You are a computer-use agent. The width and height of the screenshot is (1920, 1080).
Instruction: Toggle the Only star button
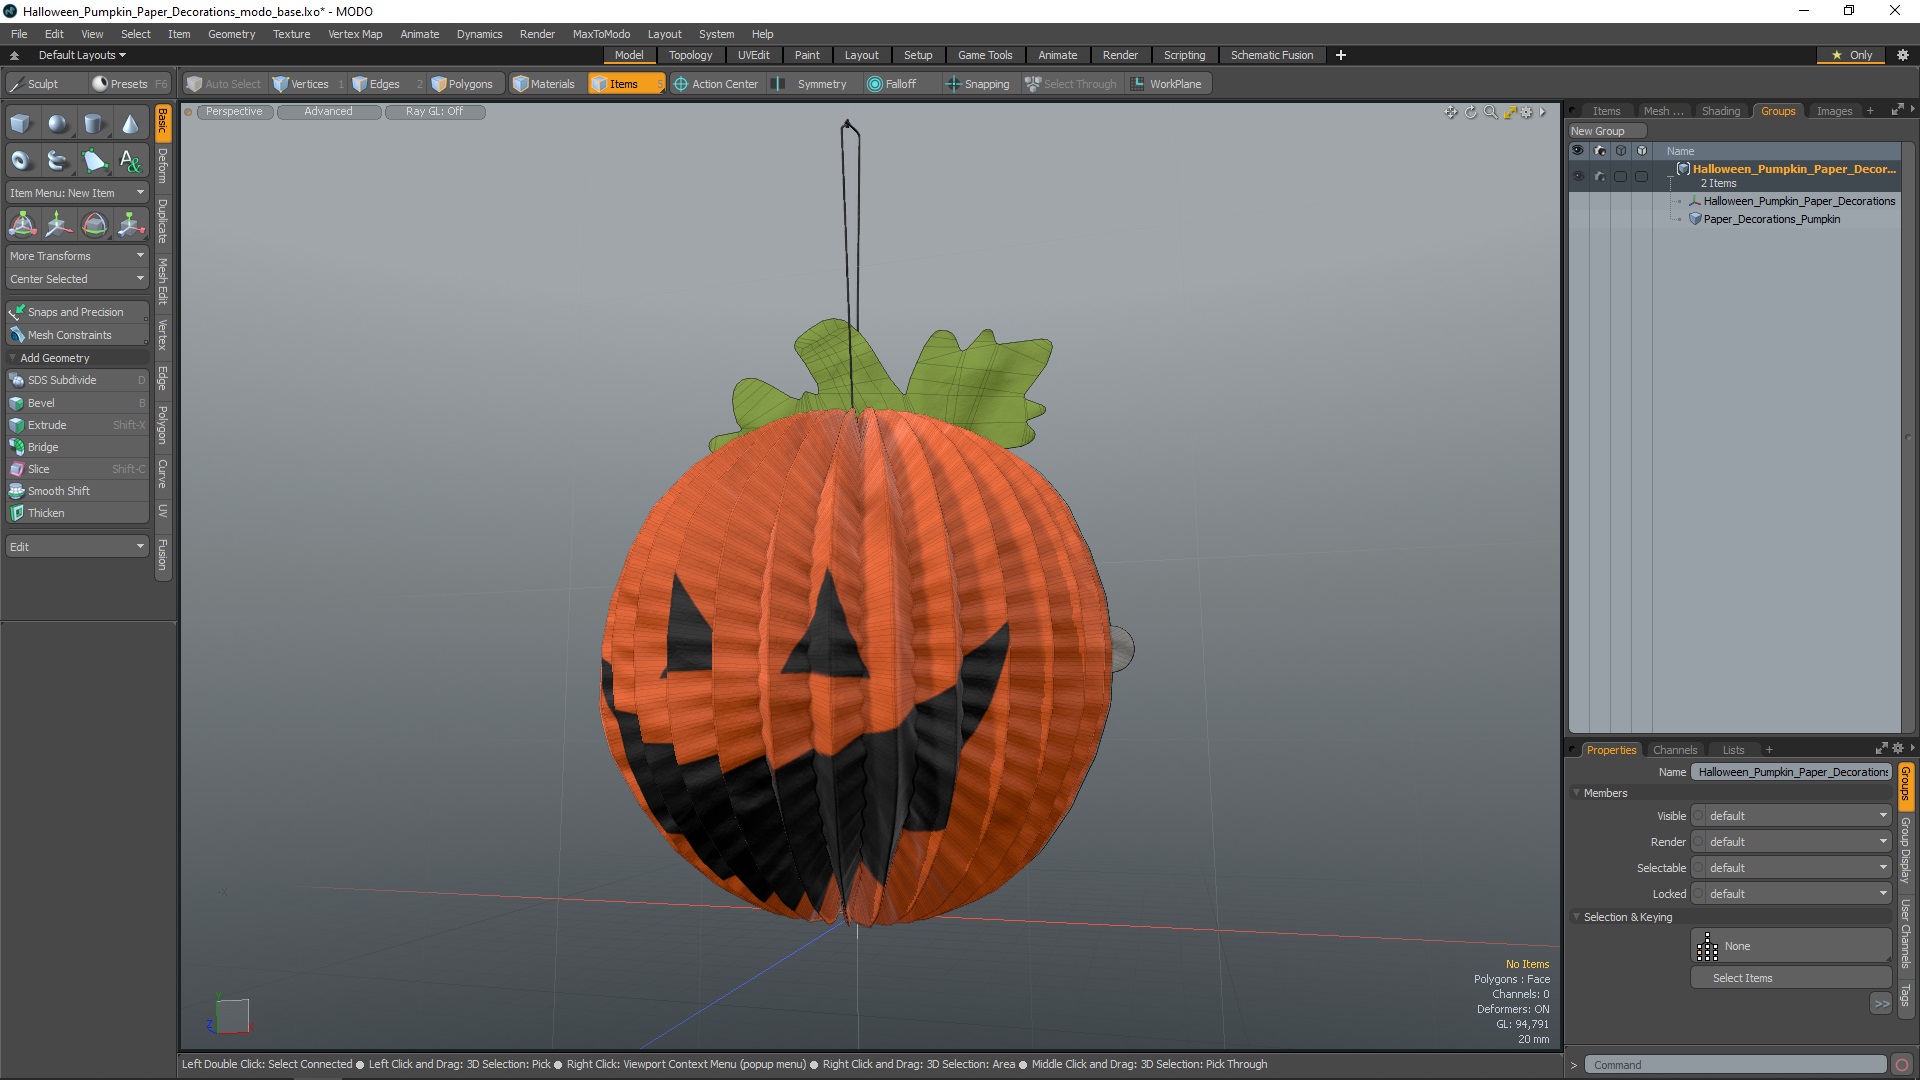coord(1852,55)
